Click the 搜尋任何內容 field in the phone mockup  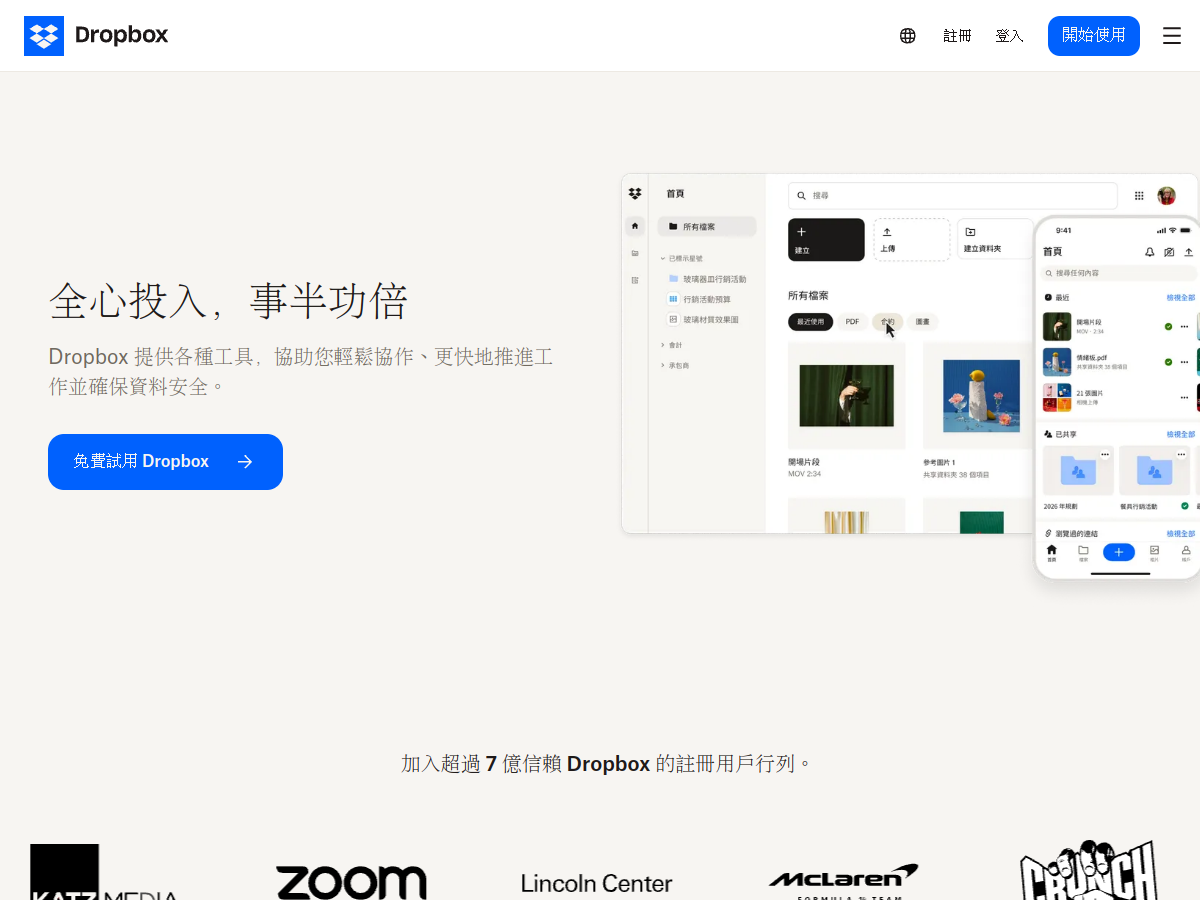coord(1118,273)
